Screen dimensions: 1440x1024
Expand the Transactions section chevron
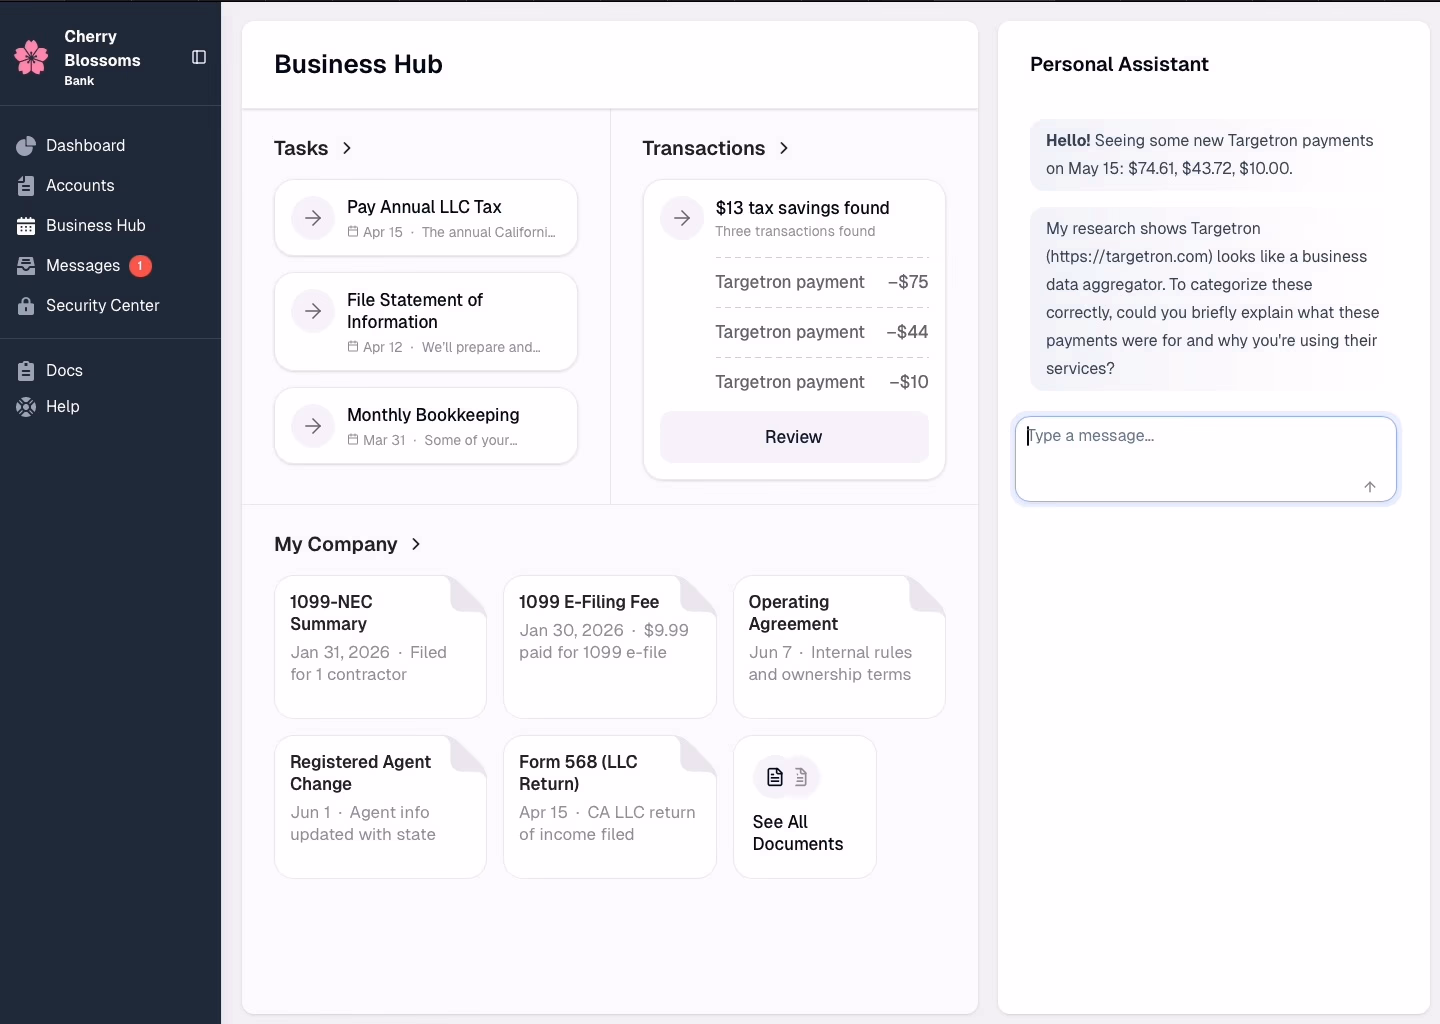pyautogui.click(x=783, y=148)
